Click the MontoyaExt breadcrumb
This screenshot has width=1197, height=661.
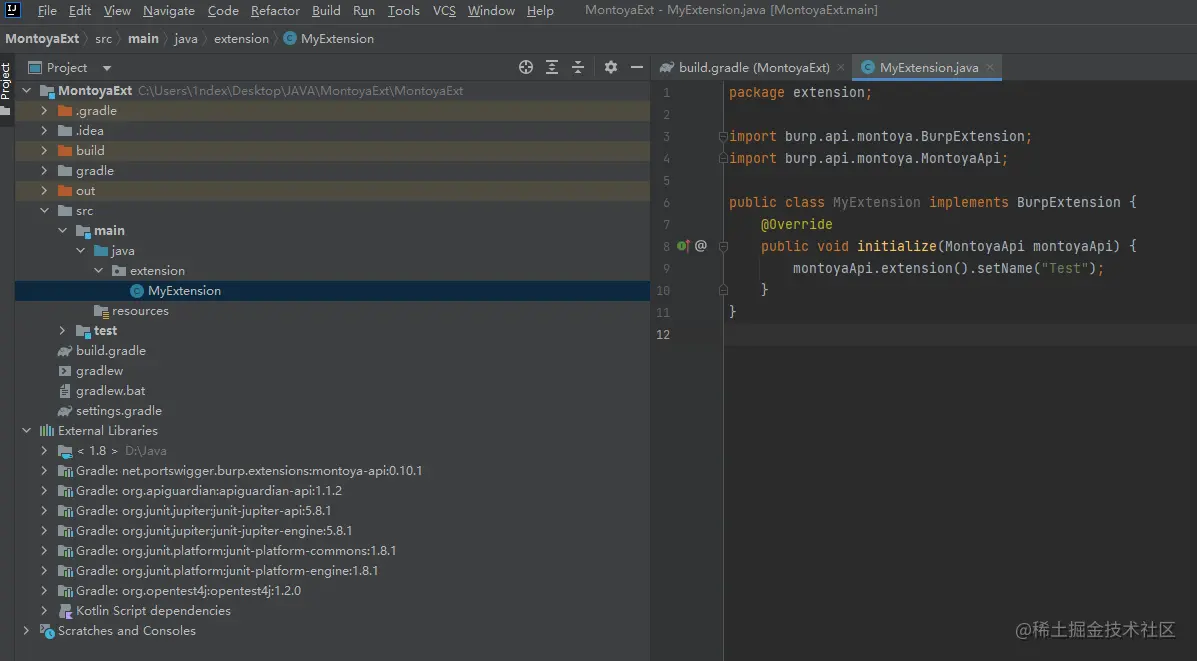coord(42,39)
